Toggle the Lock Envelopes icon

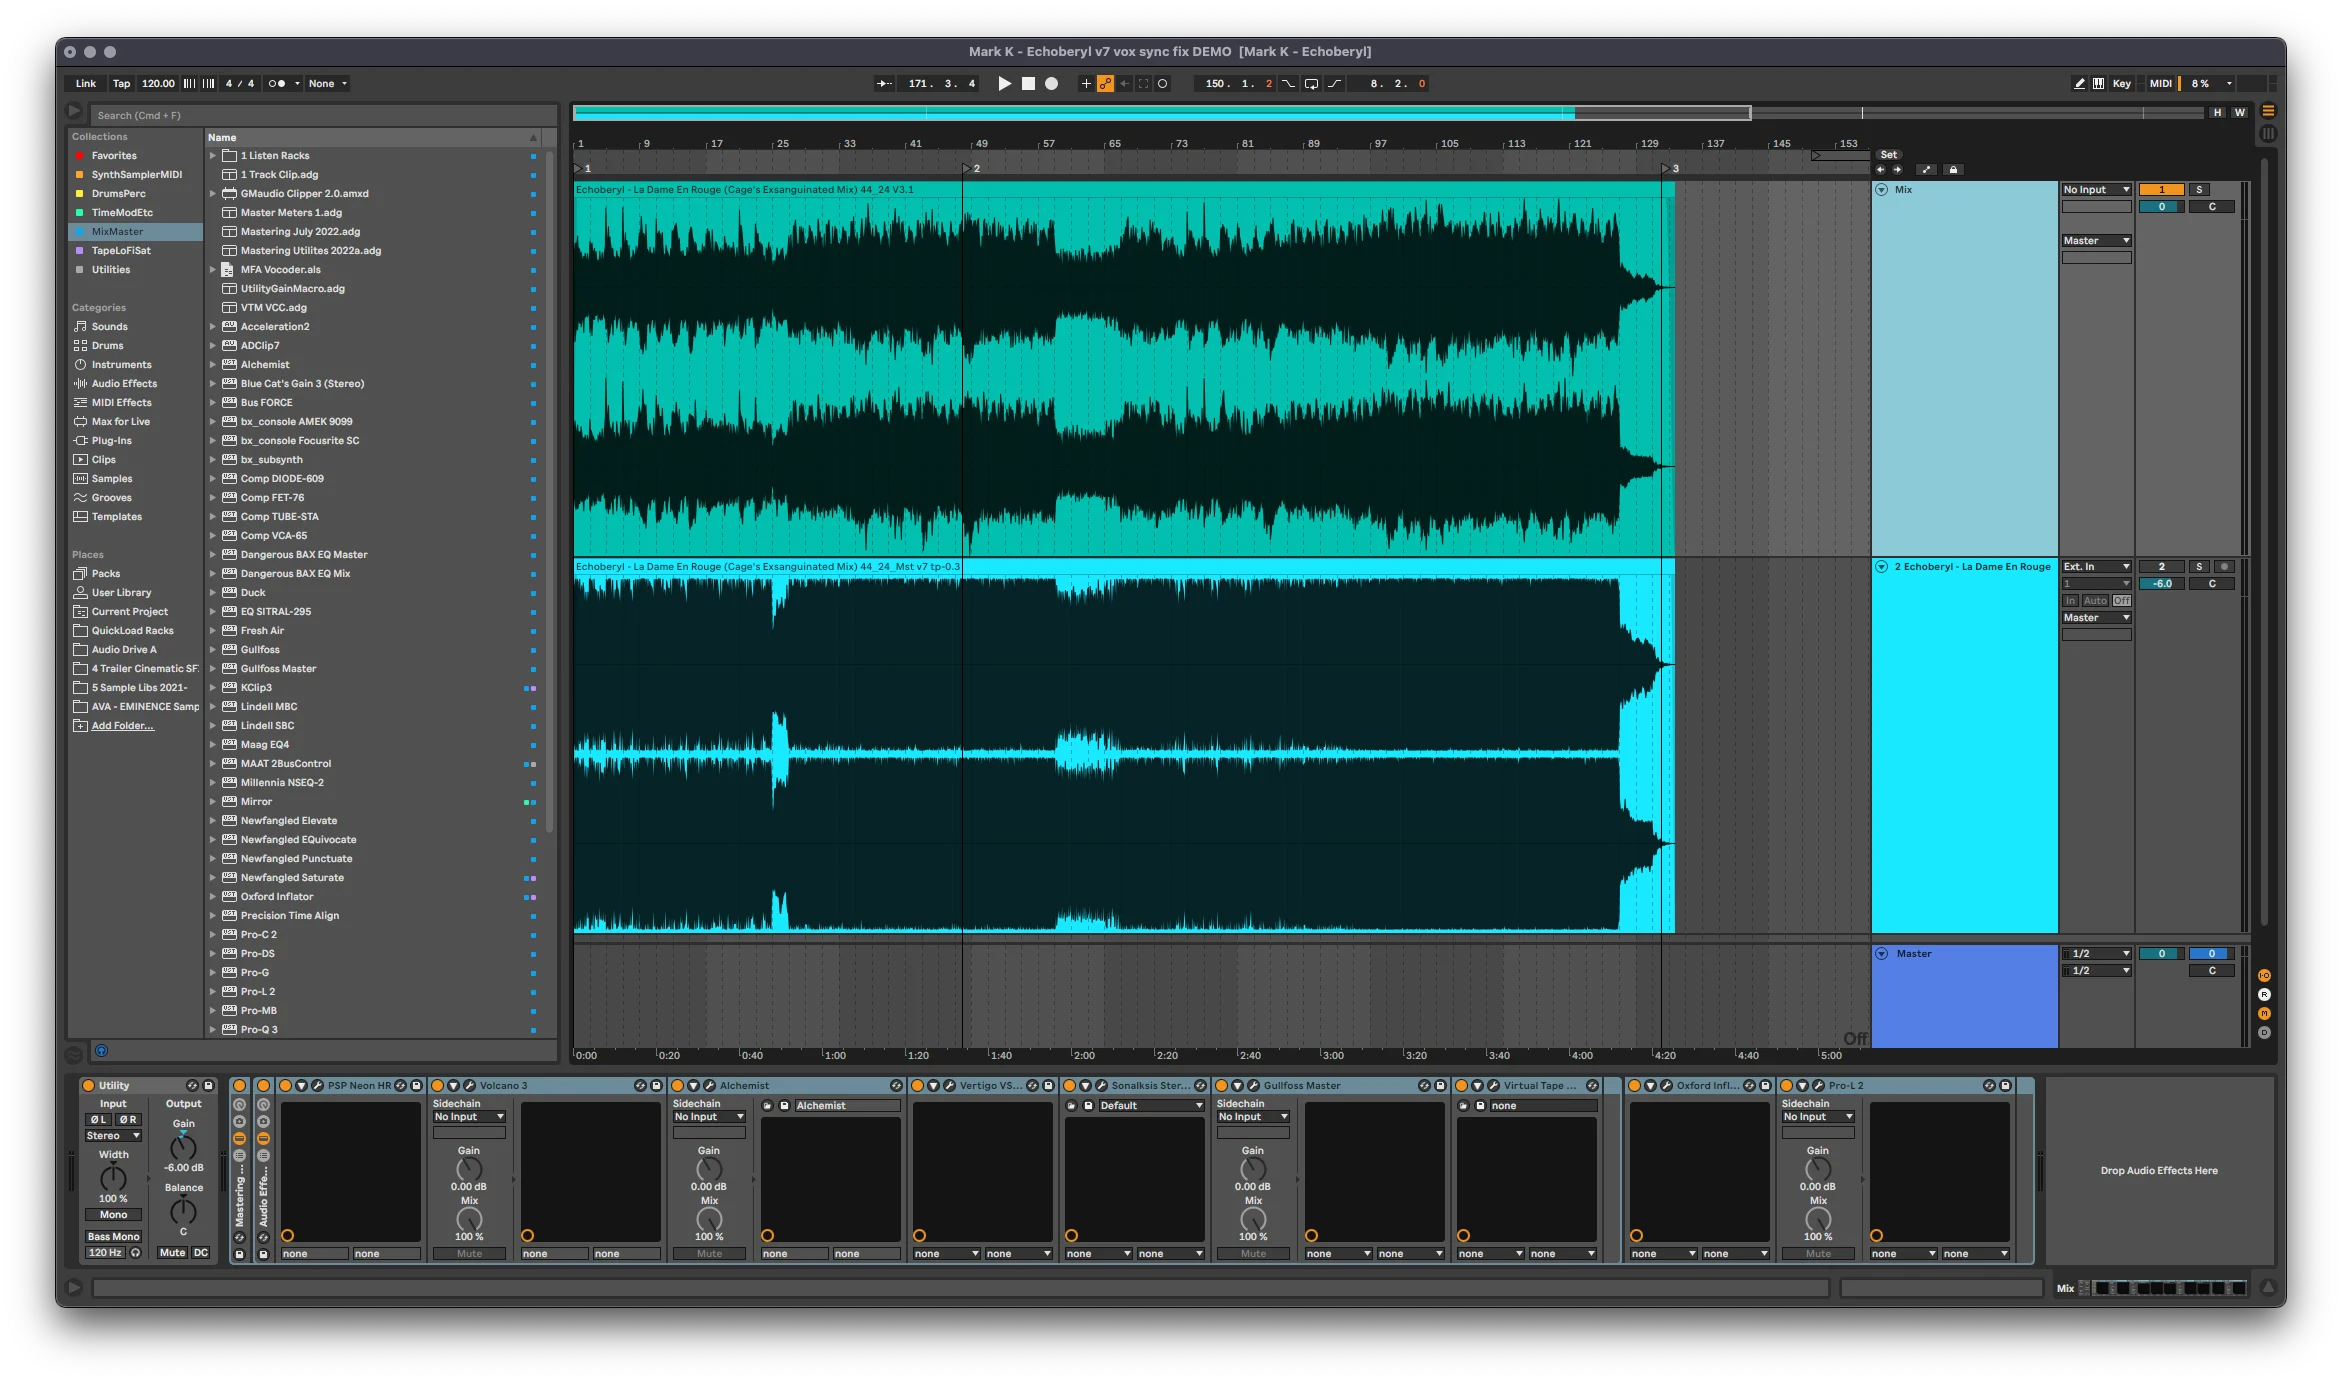click(x=1953, y=170)
